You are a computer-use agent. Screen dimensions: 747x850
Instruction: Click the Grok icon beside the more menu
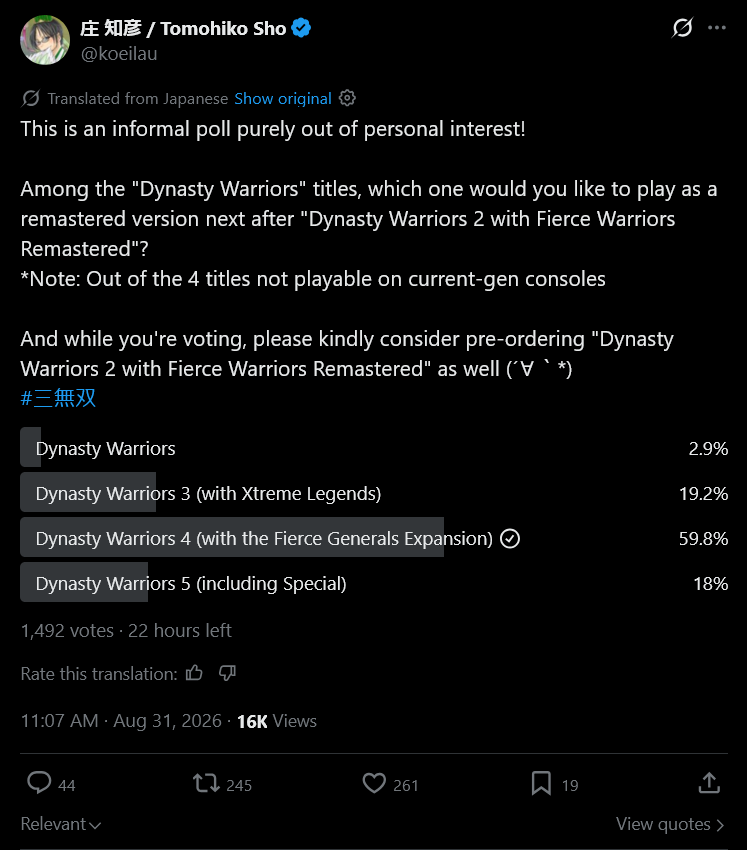tap(682, 27)
